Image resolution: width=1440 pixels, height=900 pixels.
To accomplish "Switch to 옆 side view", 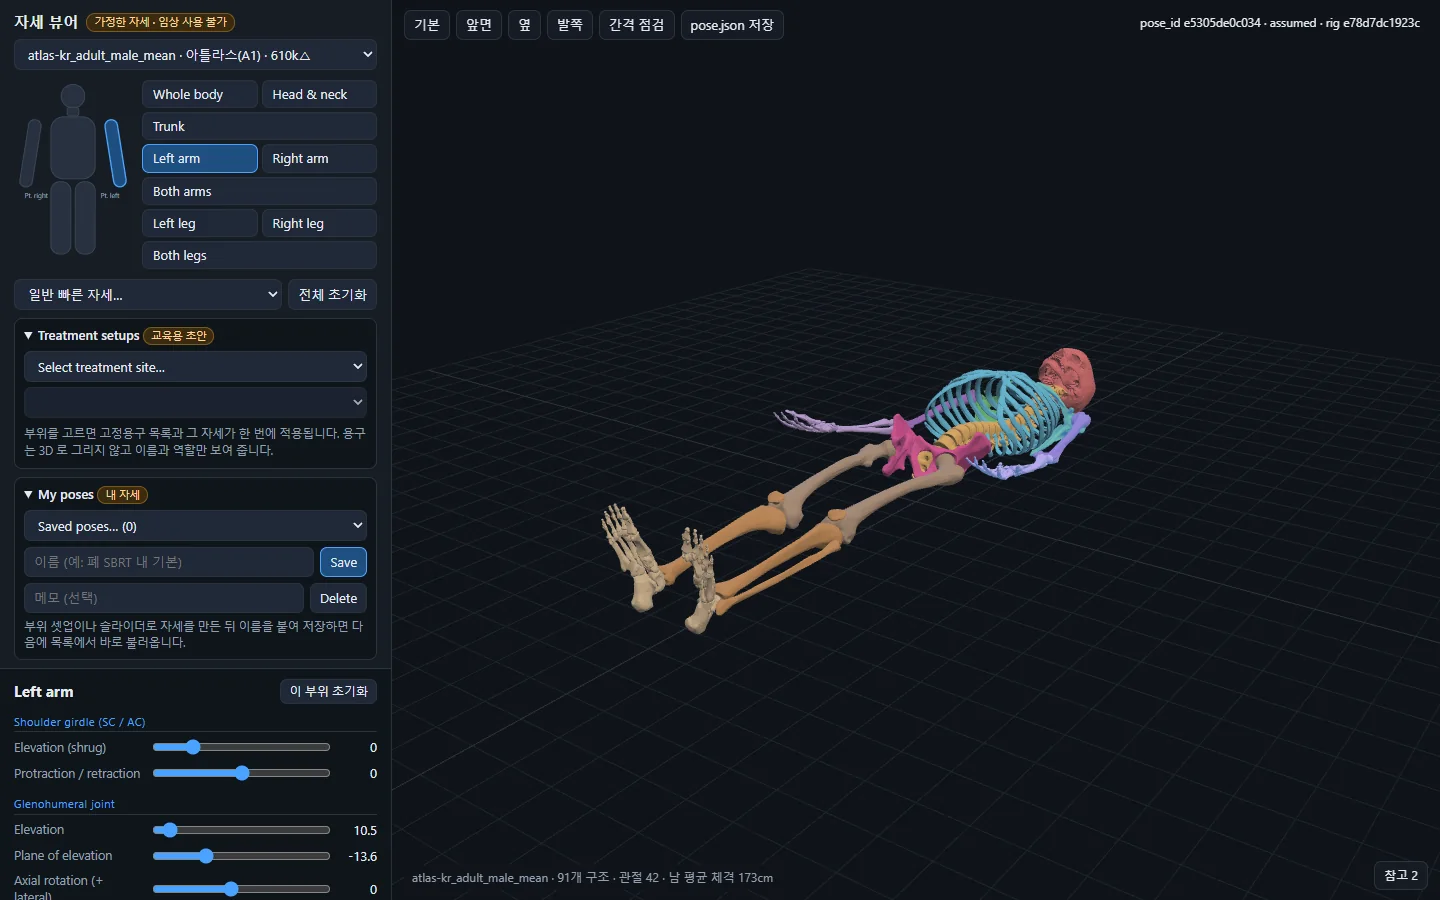I will tap(525, 25).
